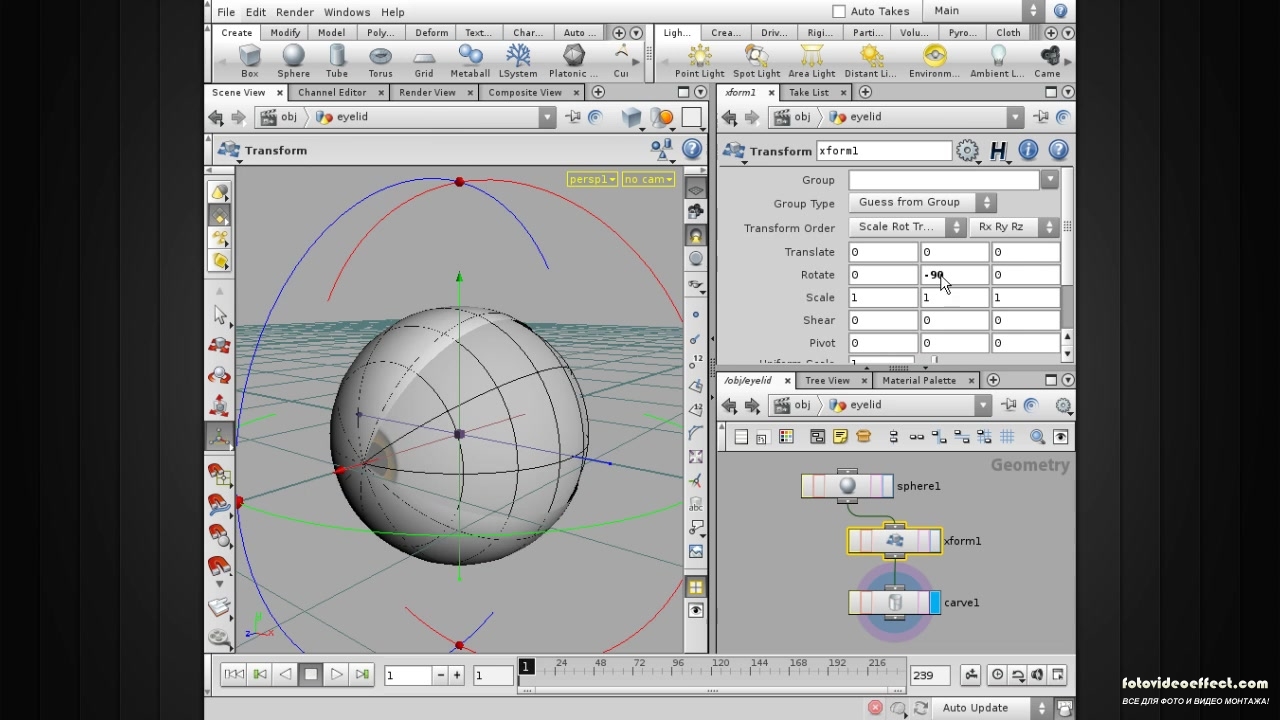Screen dimensions: 1280x720
Task: Open the Help menu
Action: click(393, 12)
